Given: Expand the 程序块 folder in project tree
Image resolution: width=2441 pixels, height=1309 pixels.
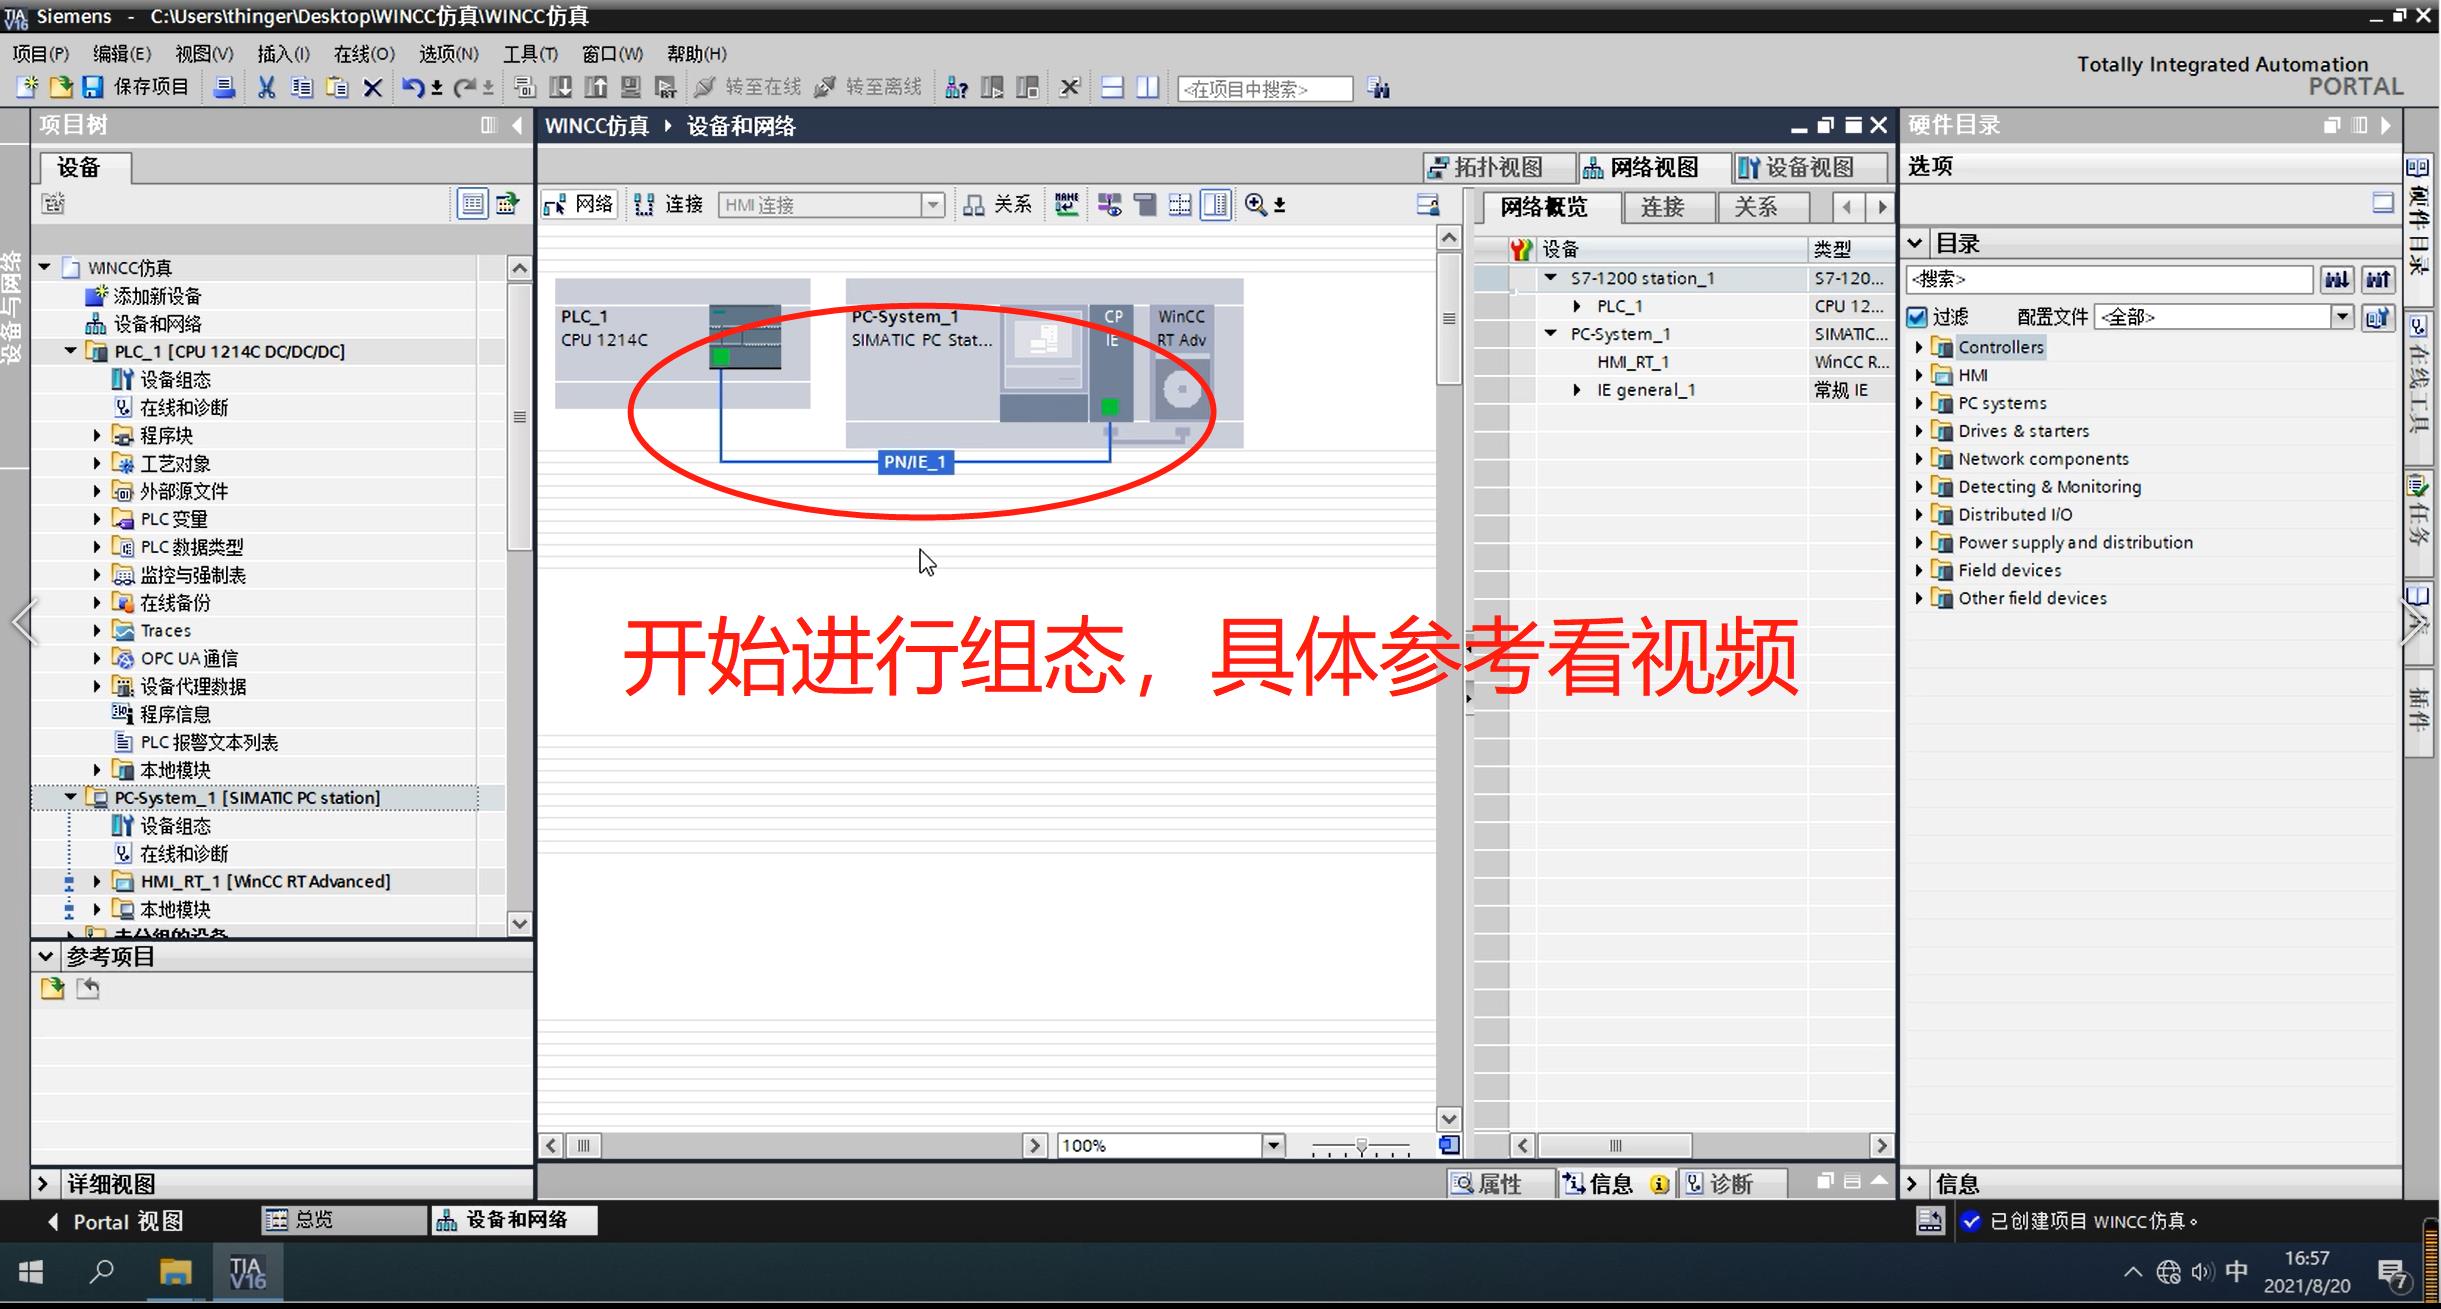Looking at the screenshot, I should point(97,435).
